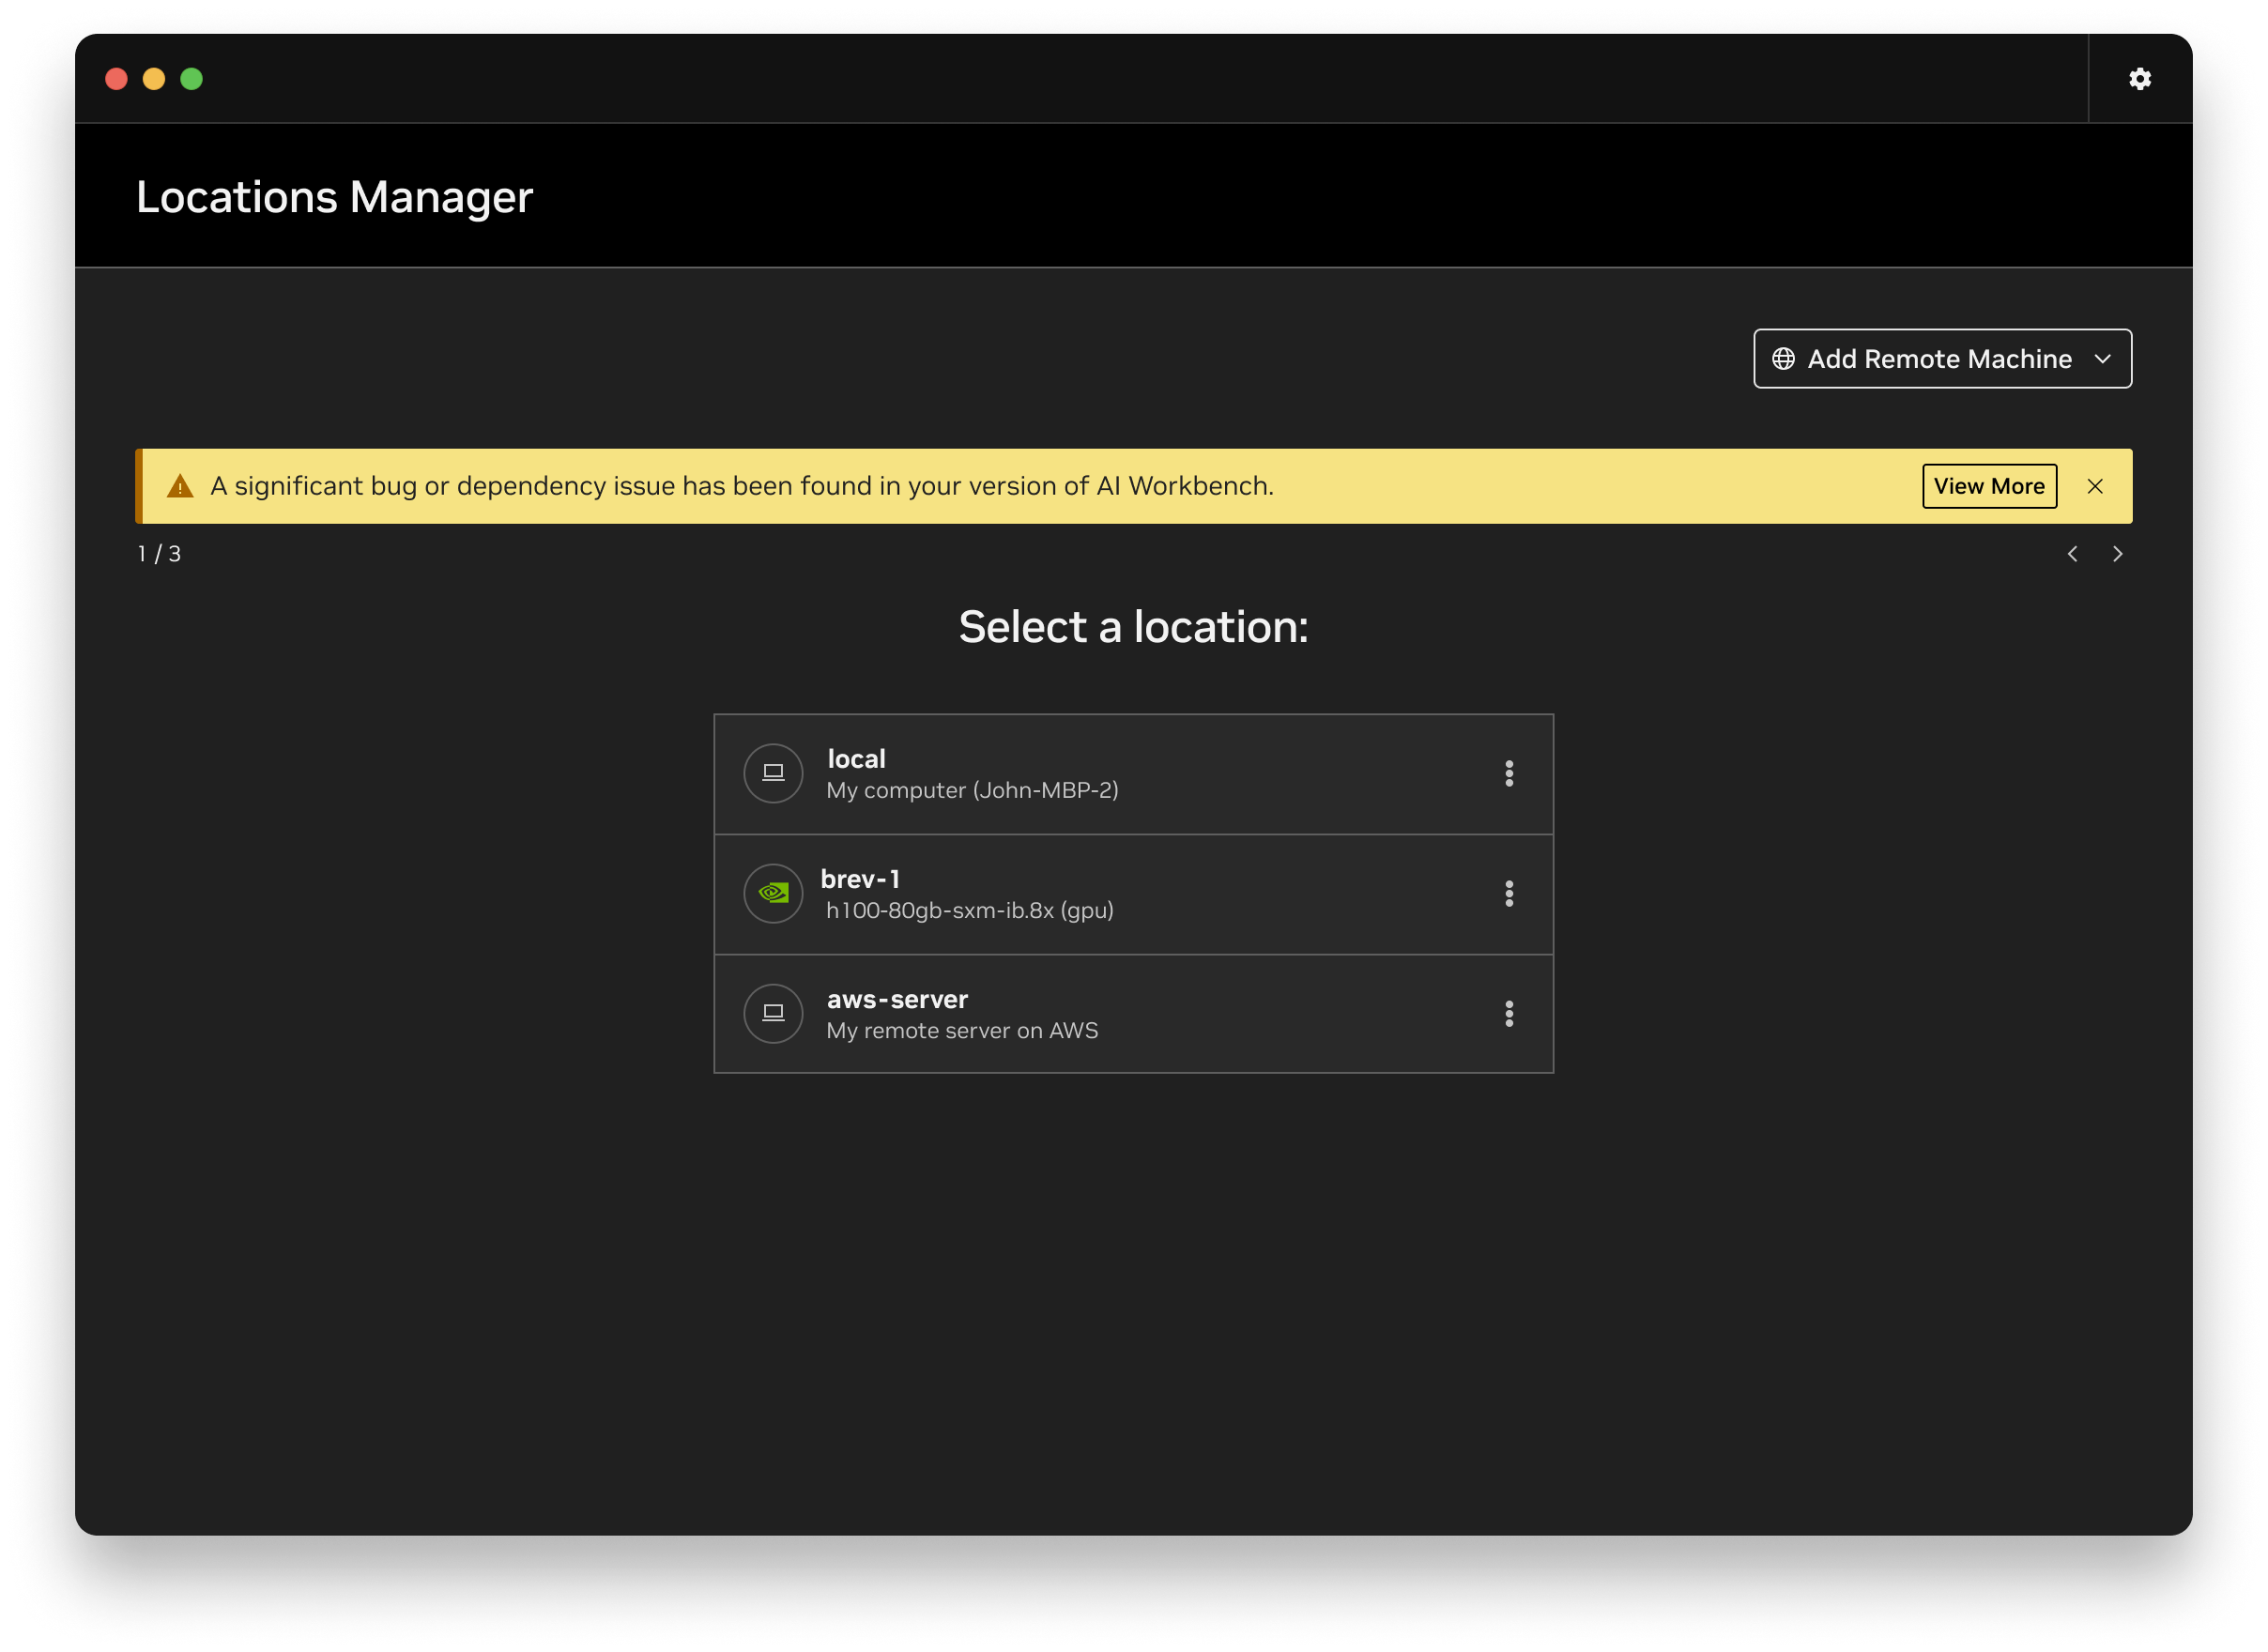Click the notification counter 1 / 3
2268x1652 pixels.
(159, 554)
